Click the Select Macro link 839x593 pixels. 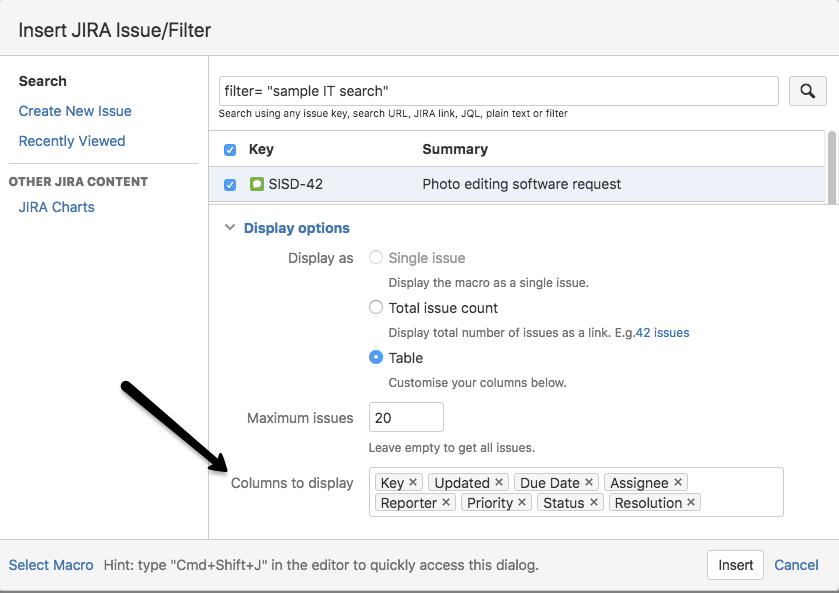point(51,565)
